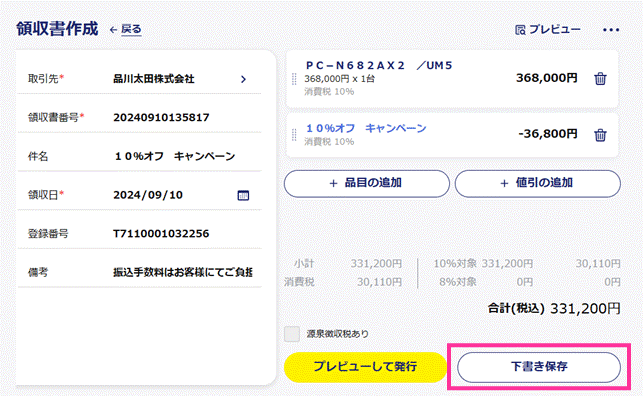Viewport: 643px width, 396px height.
Task: Delete the 10%オフ キャンペーン discount via trash icon
Action: point(600,135)
